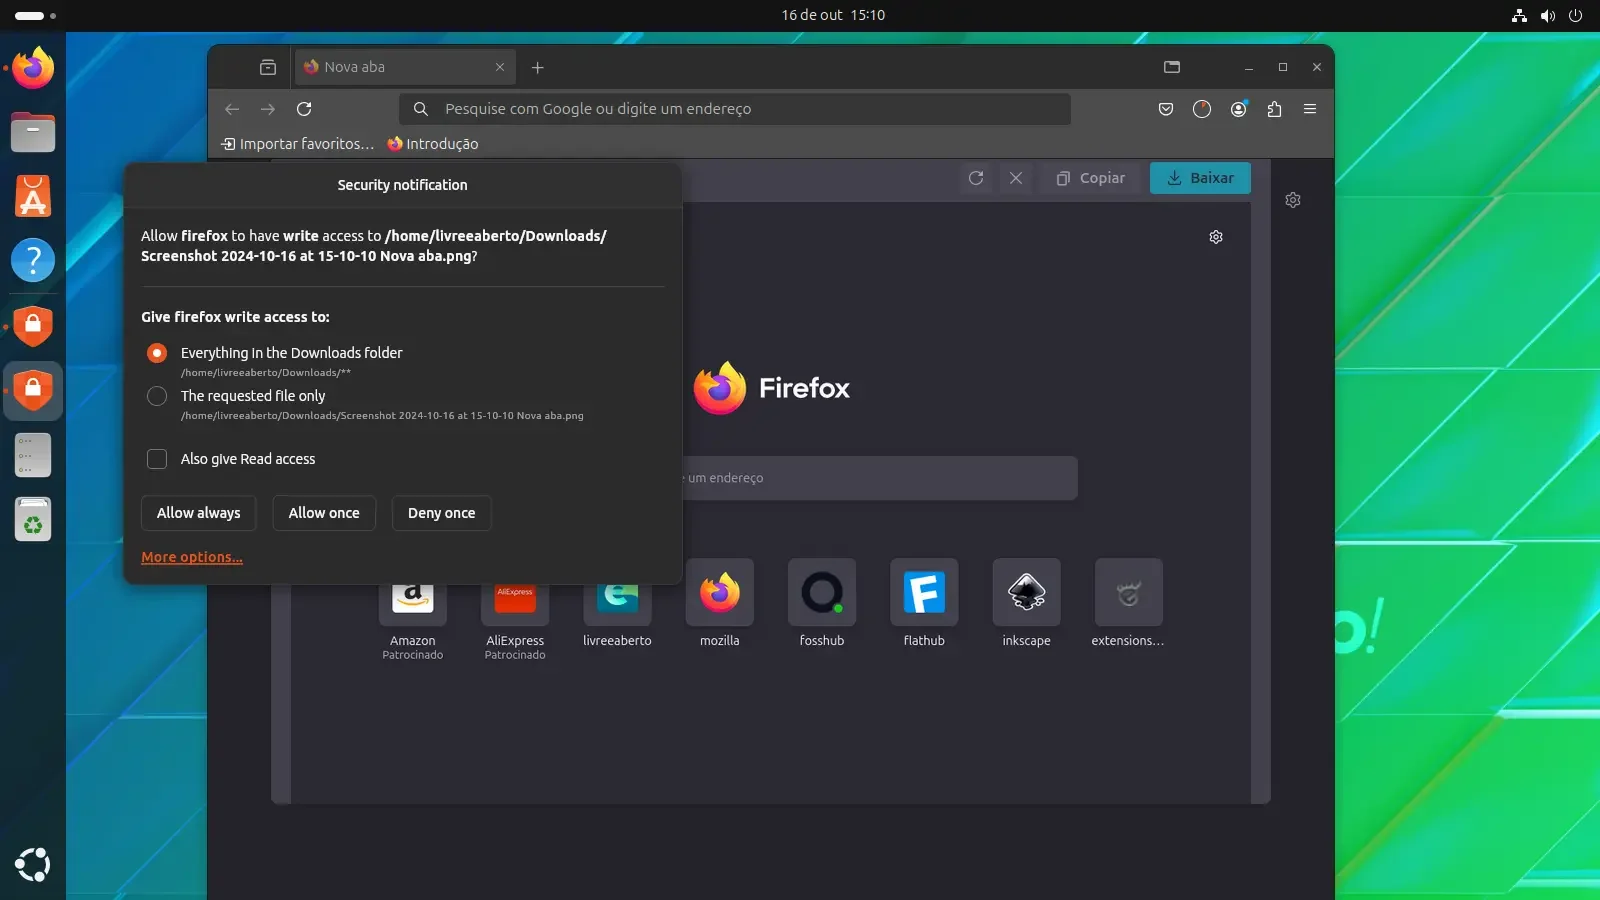Click Allow always button
This screenshot has width=1600, height=900.
tap(198, 513)
